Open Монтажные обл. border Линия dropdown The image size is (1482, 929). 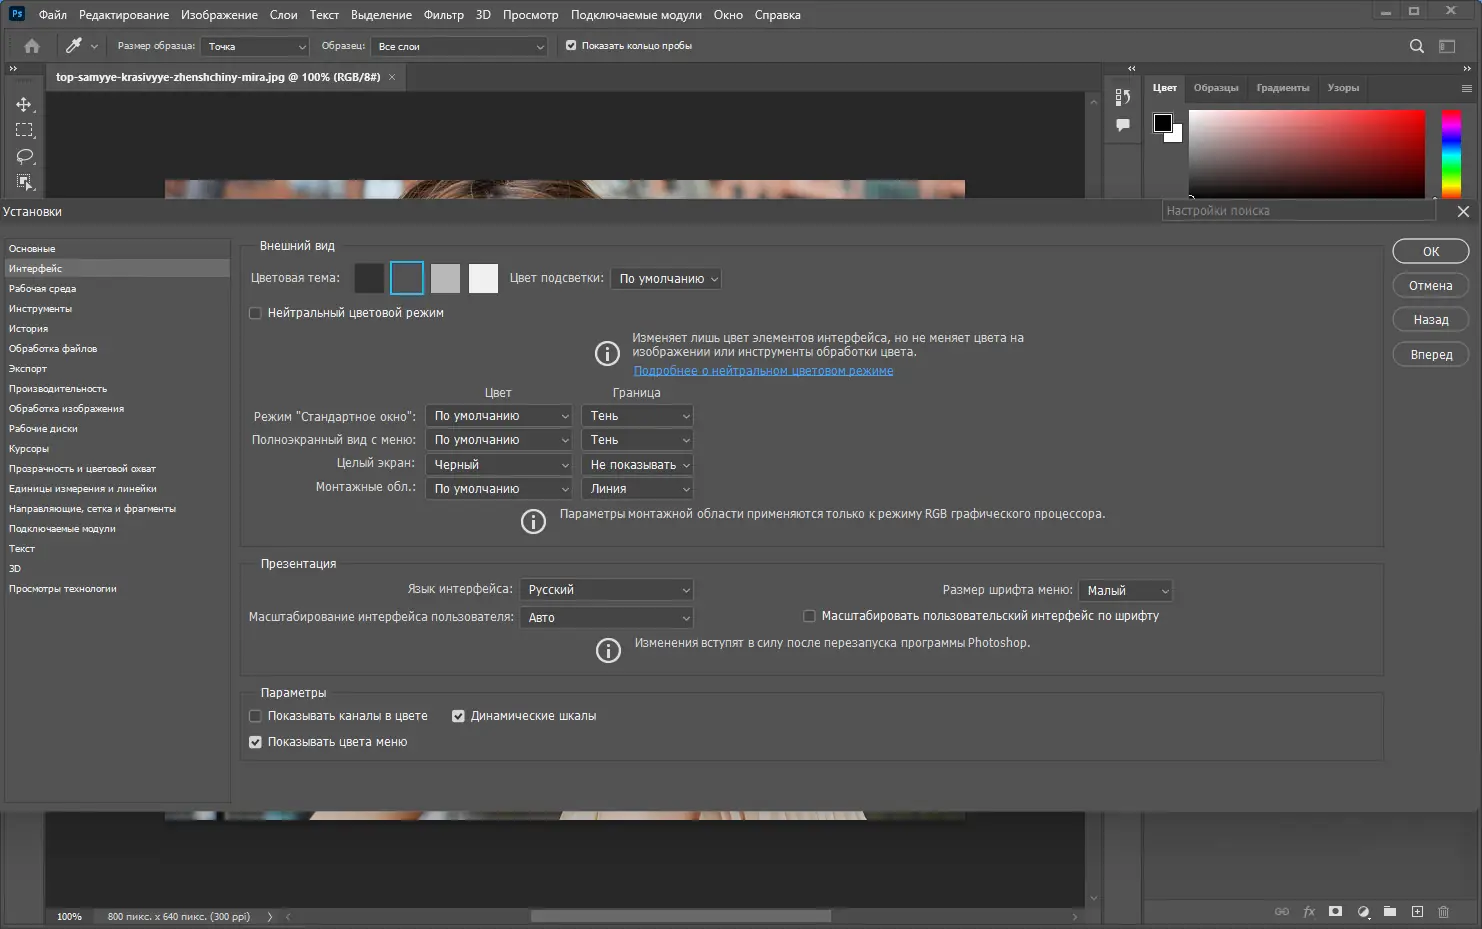coord(637,489)
